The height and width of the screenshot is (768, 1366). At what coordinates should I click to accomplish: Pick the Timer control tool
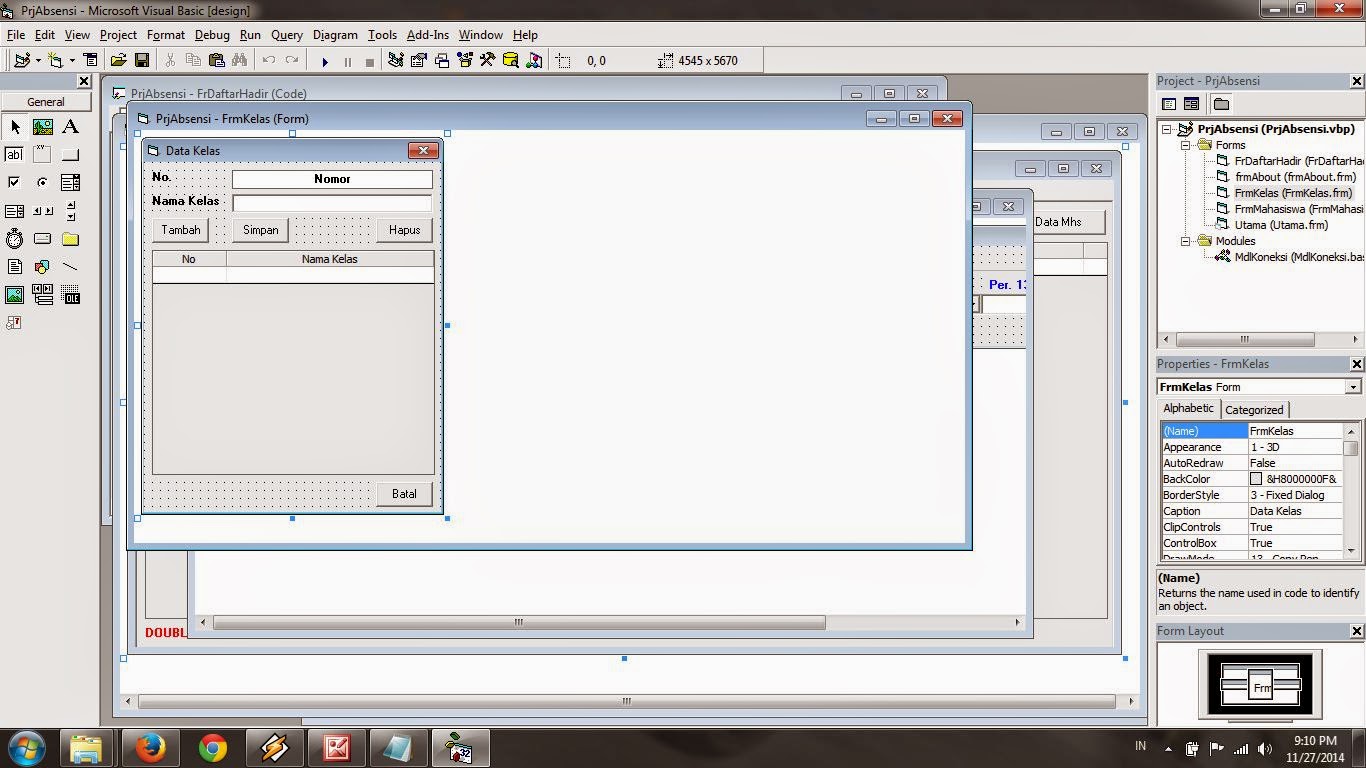pos(14,239)
